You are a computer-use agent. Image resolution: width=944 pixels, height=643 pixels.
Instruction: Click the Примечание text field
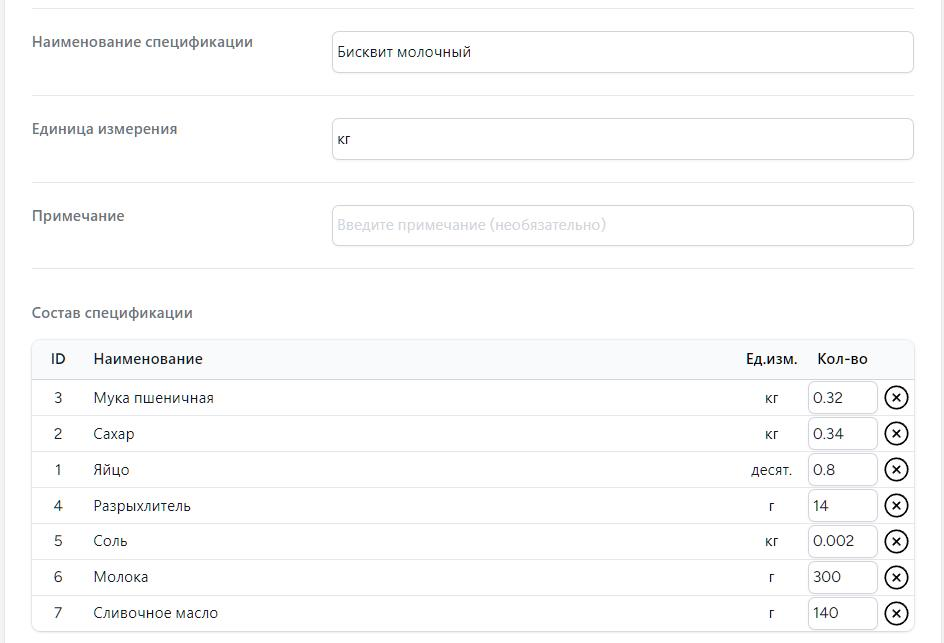pyautogui.click(x=622, y=225)
